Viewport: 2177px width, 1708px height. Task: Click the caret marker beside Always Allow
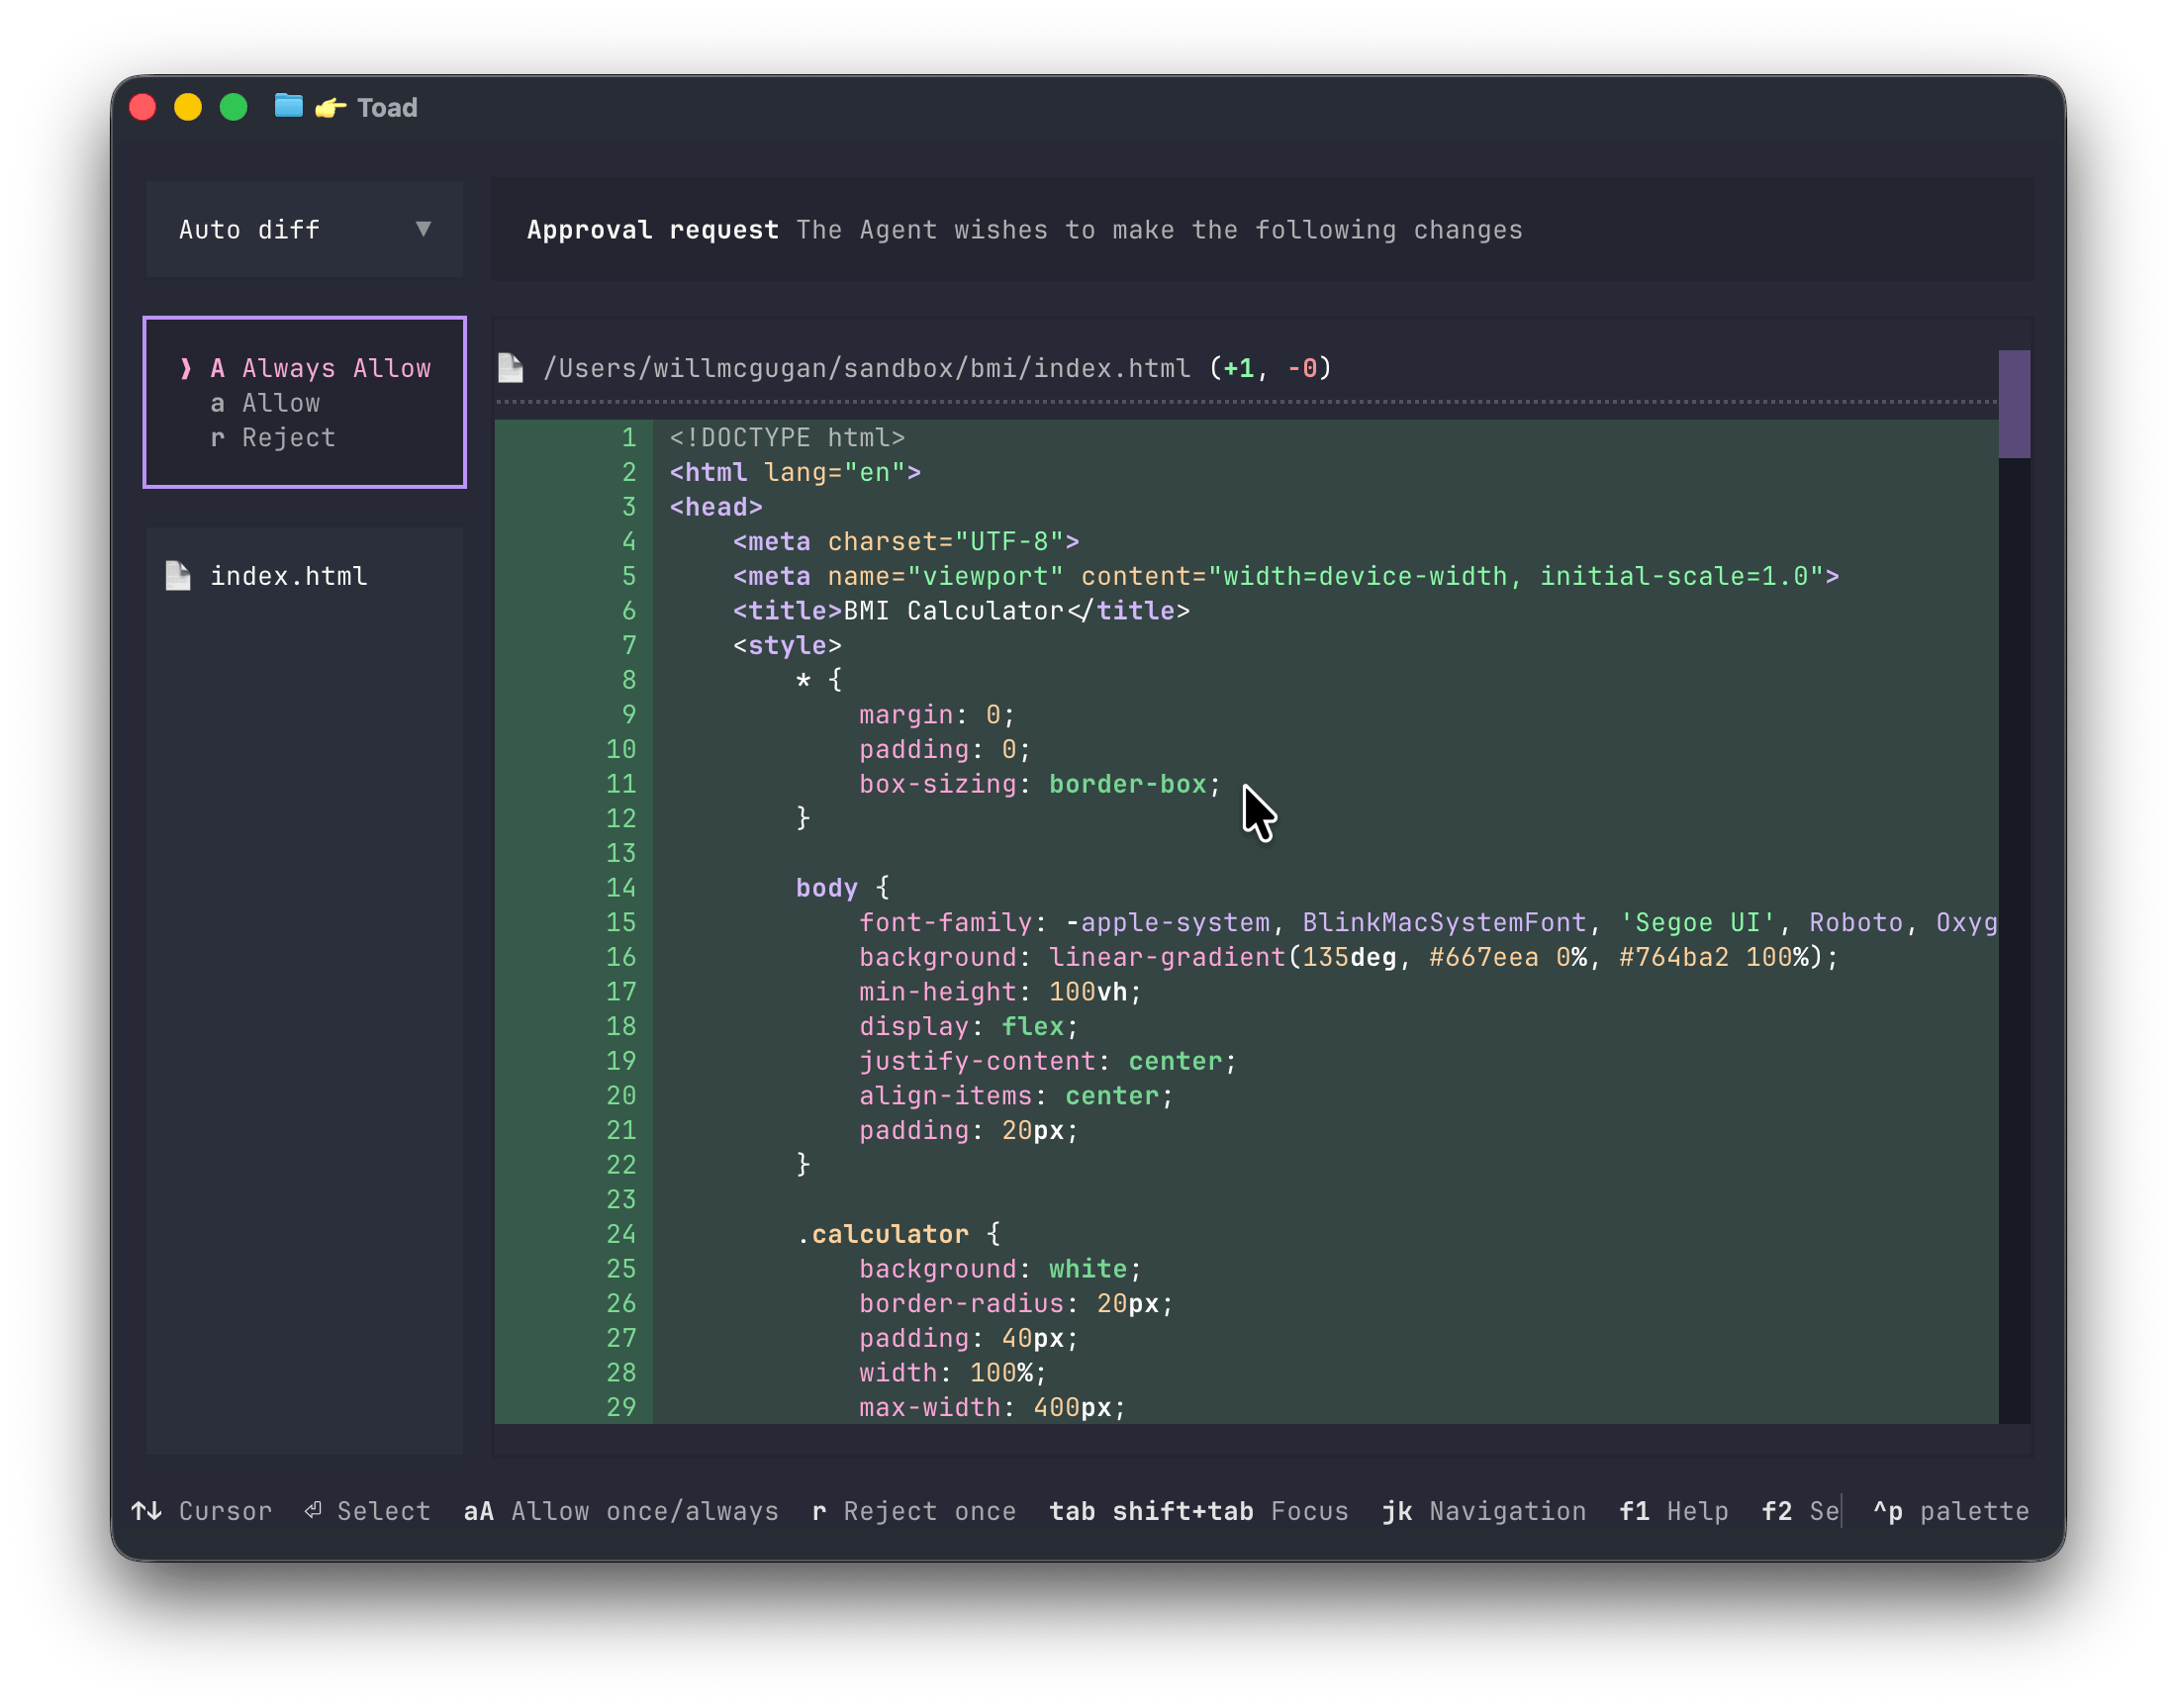click(186, 368)
